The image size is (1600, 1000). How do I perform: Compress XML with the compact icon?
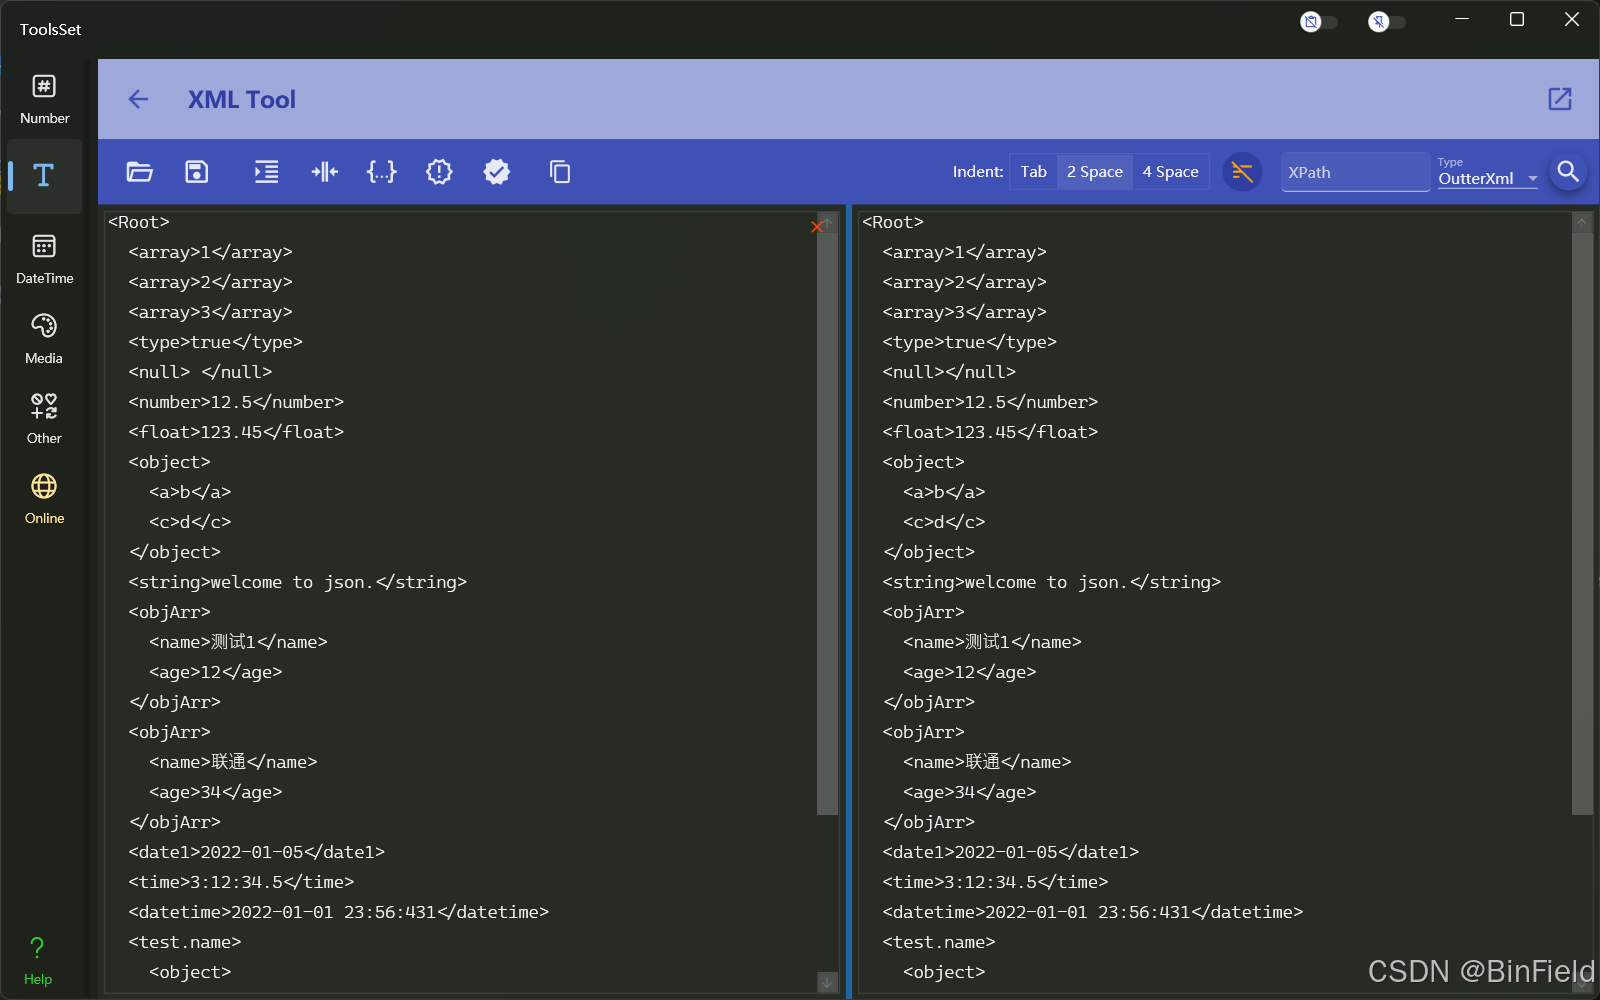tap(325, 172)
